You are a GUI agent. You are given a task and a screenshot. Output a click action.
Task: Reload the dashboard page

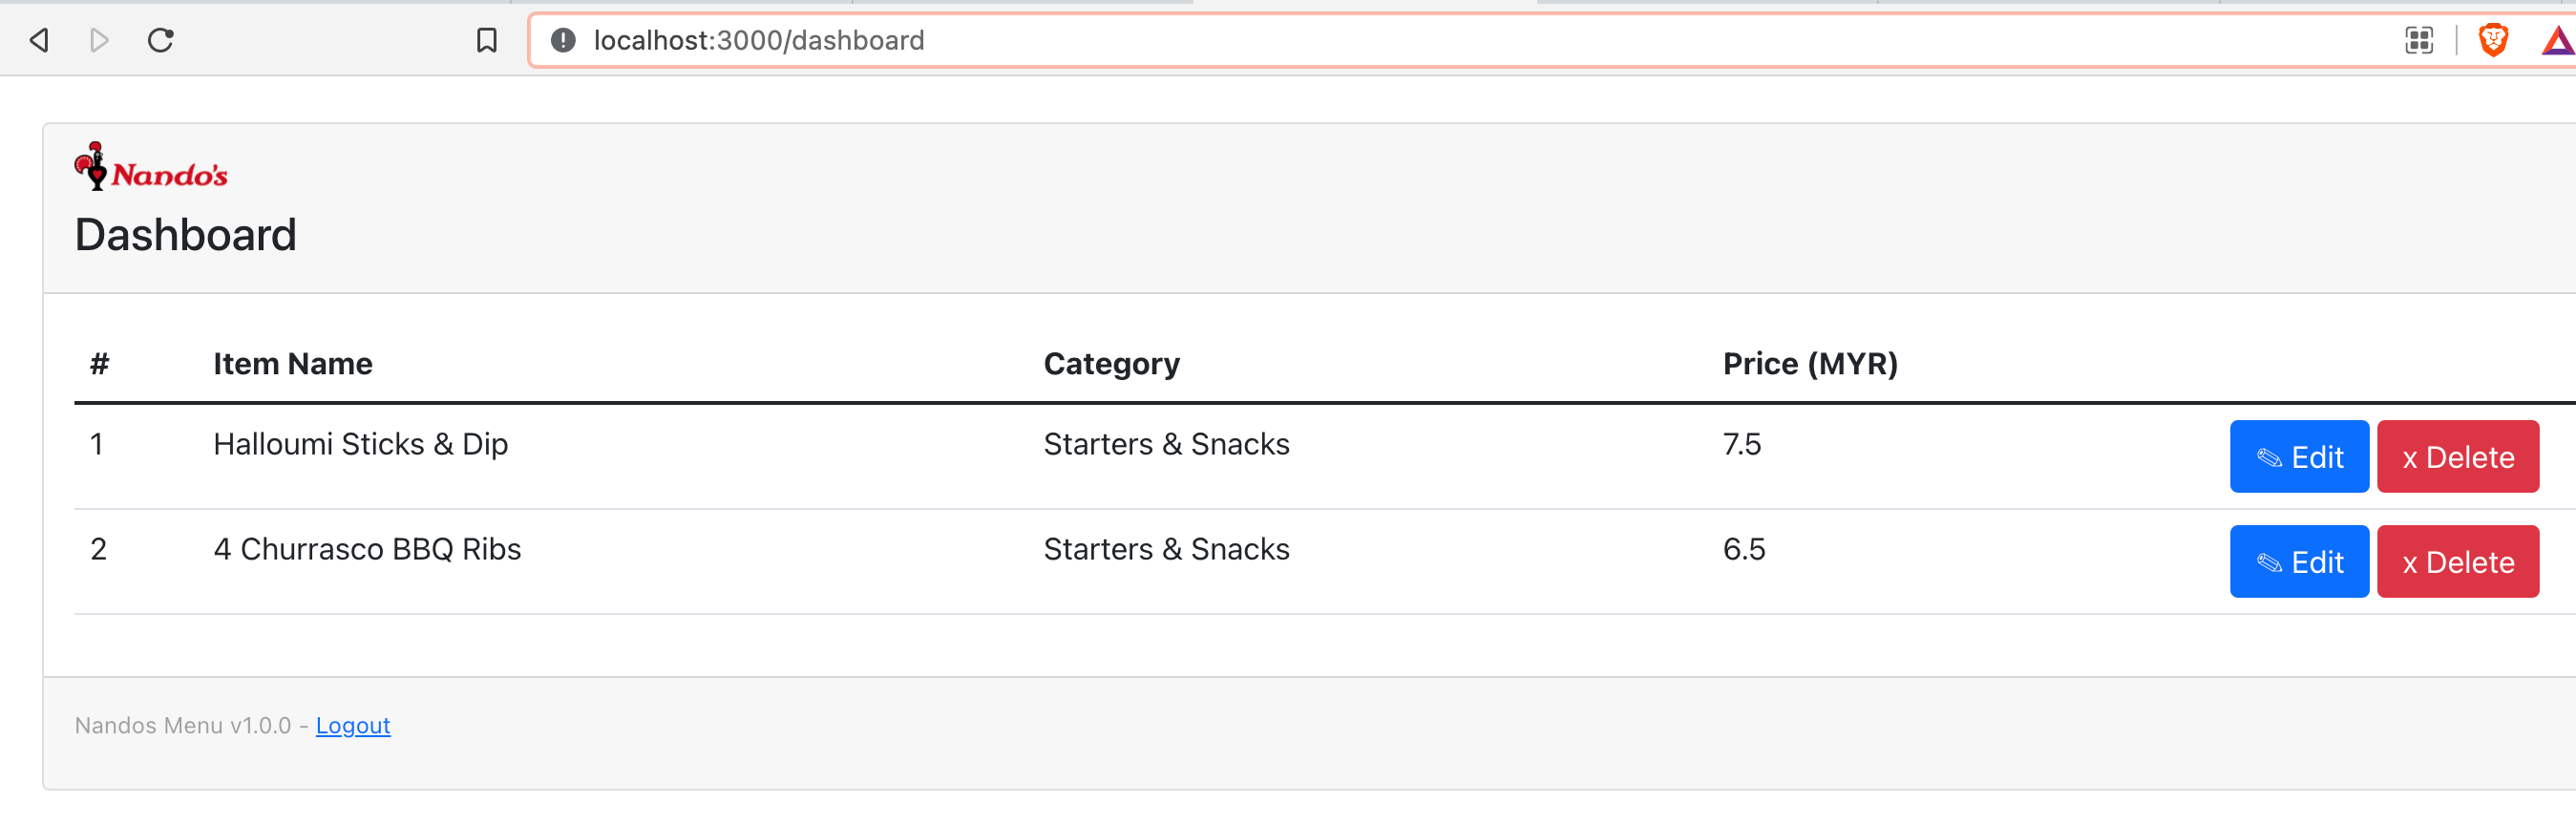[161, 40]
